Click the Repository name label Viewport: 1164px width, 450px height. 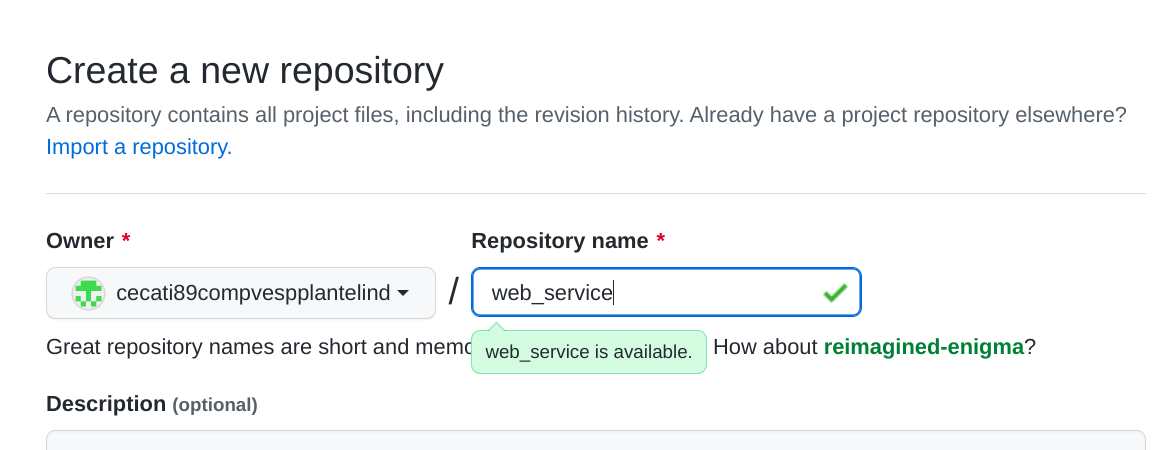click(x=560, y=241)
